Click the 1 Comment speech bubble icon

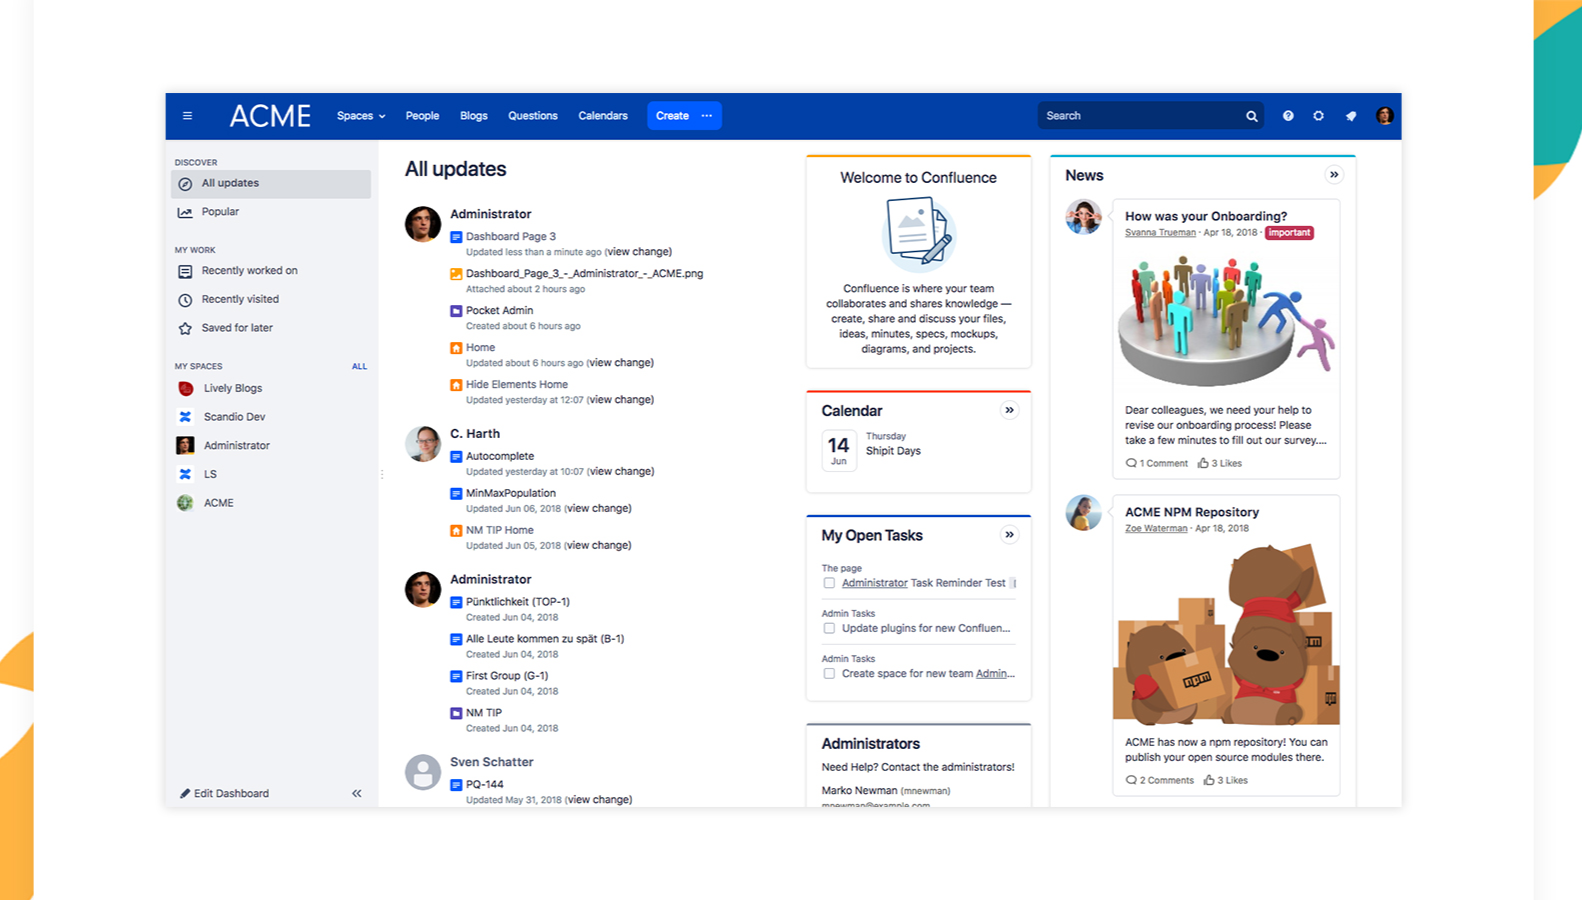click(x=1131, y=463)
